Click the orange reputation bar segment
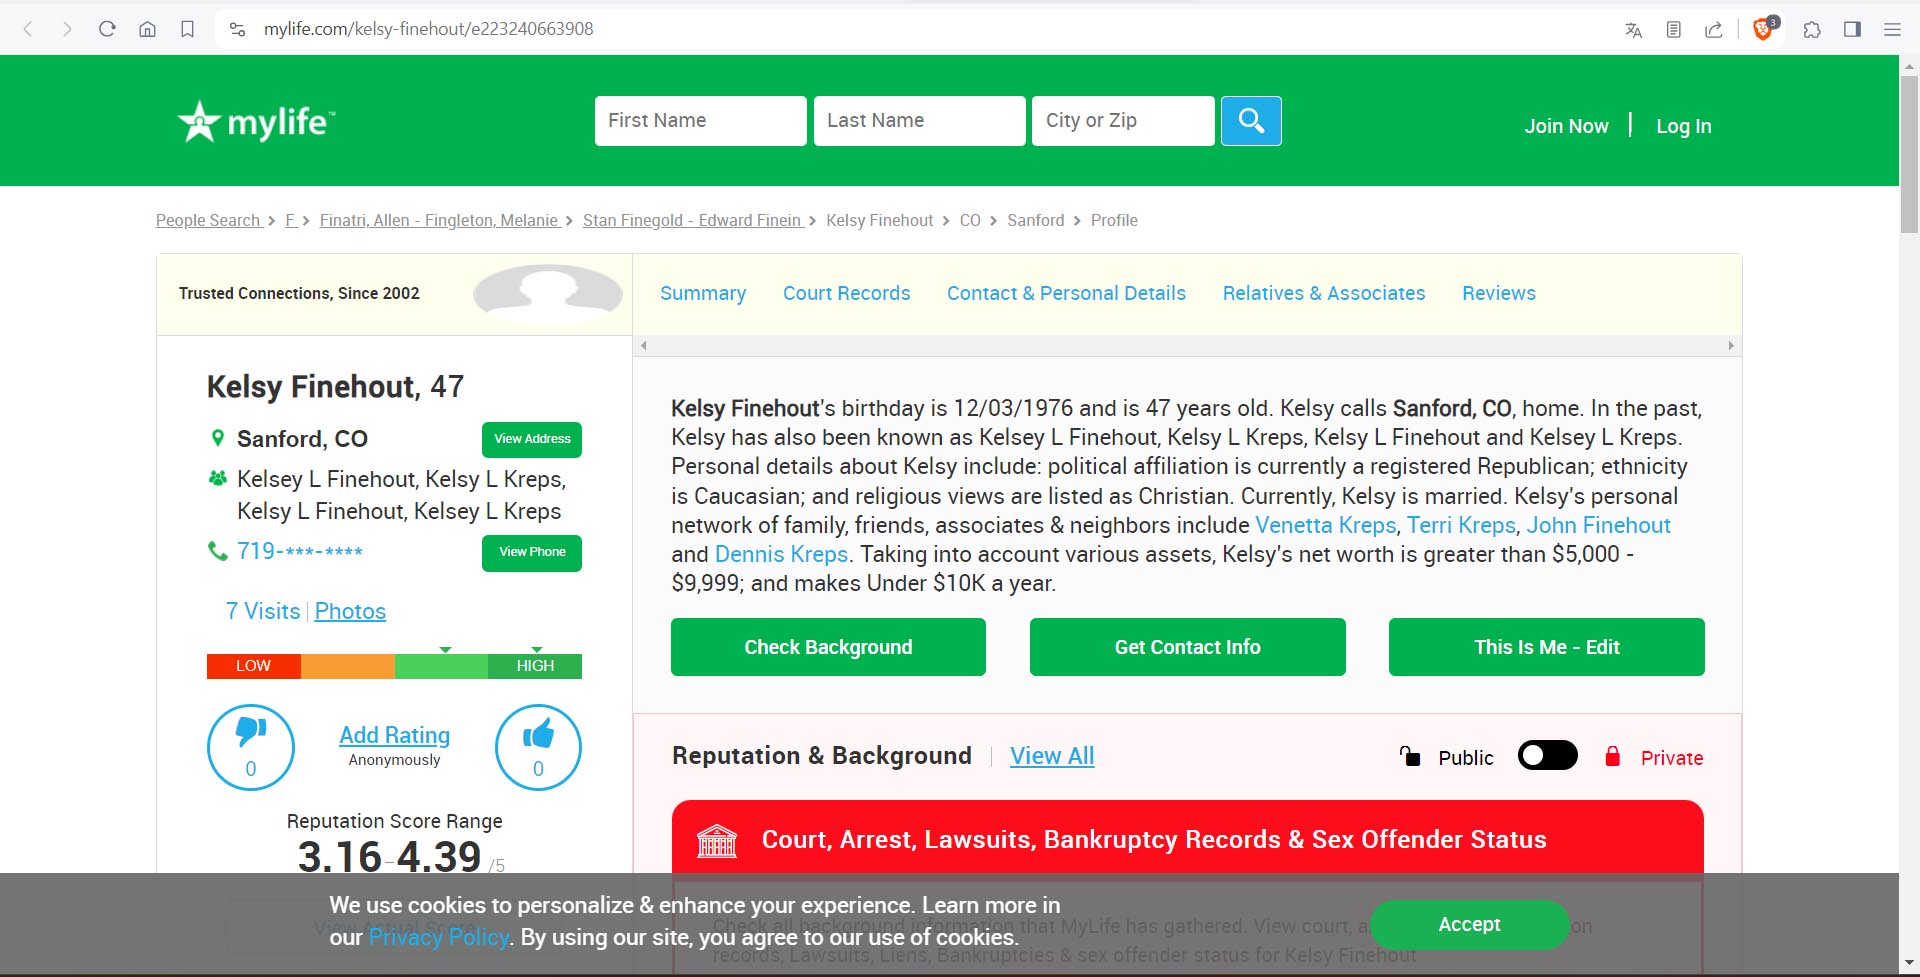The width and height of the screenshot is (1920, 977). (348, 666)
